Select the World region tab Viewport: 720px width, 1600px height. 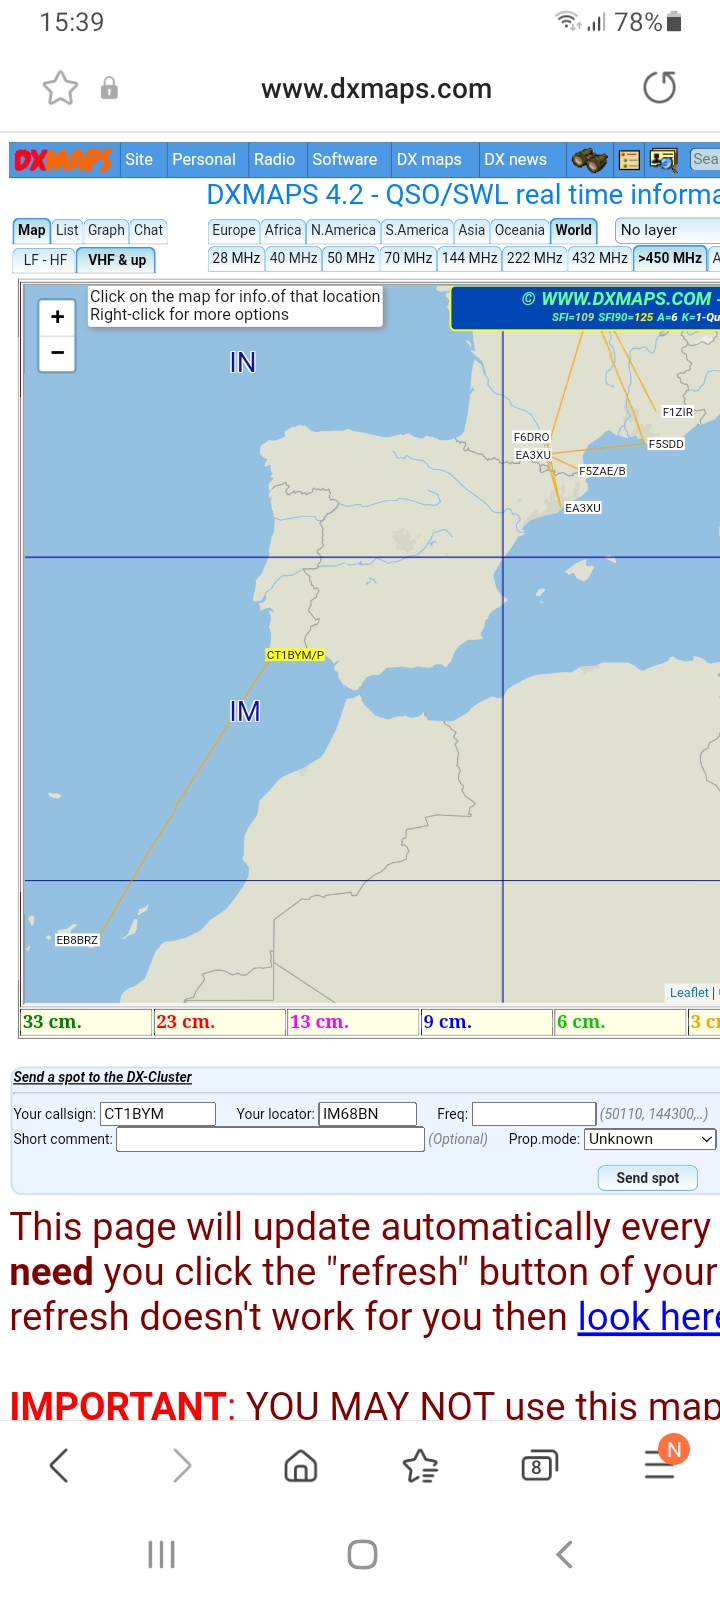tap(574, 230)
